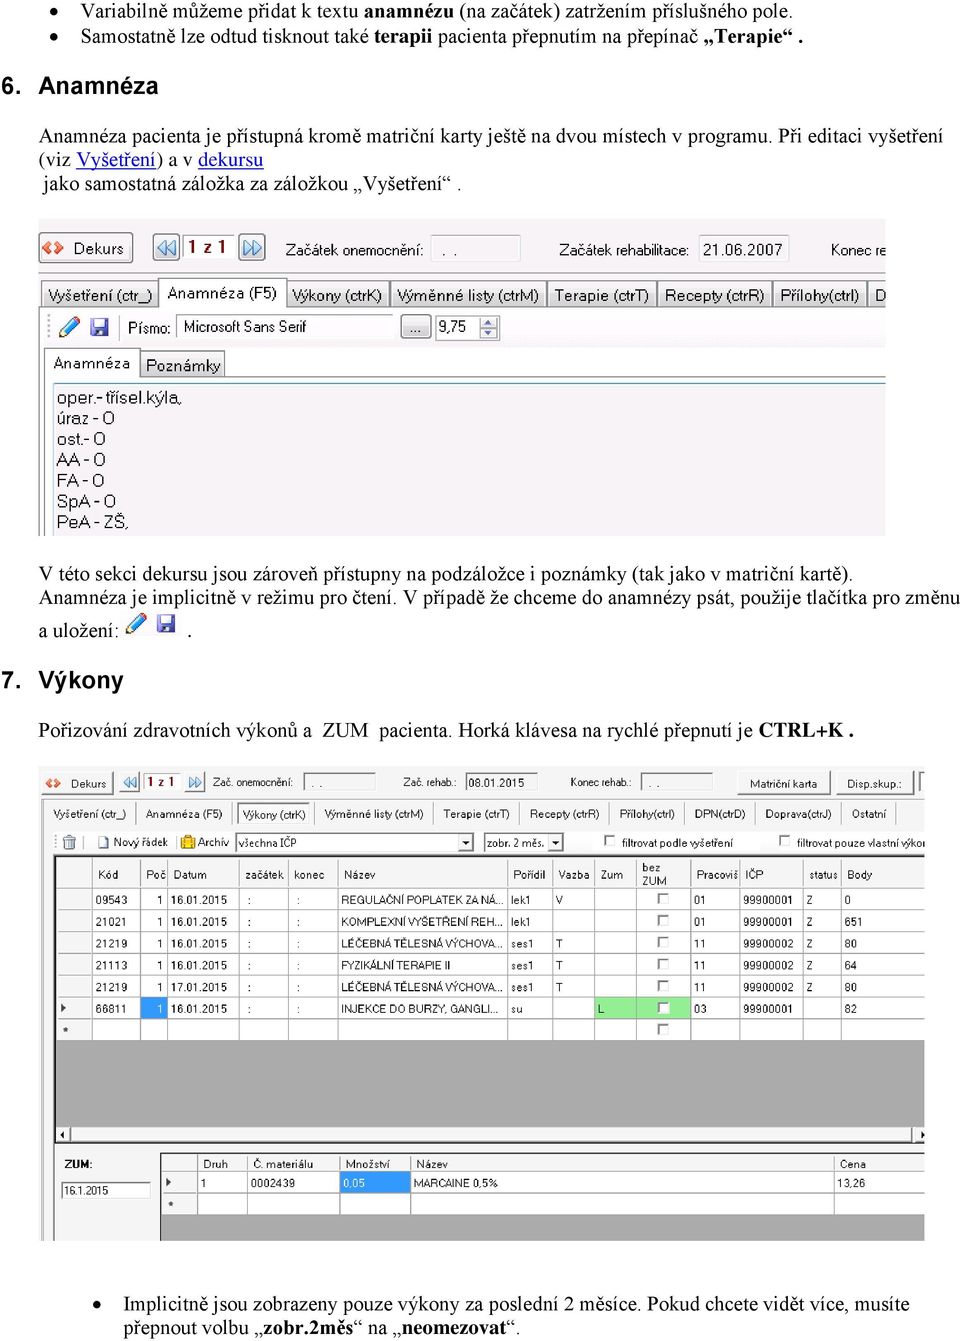
Task: Click the pencil edit icon in the Anamnéza toolbar
Action: tap(69, 327)
